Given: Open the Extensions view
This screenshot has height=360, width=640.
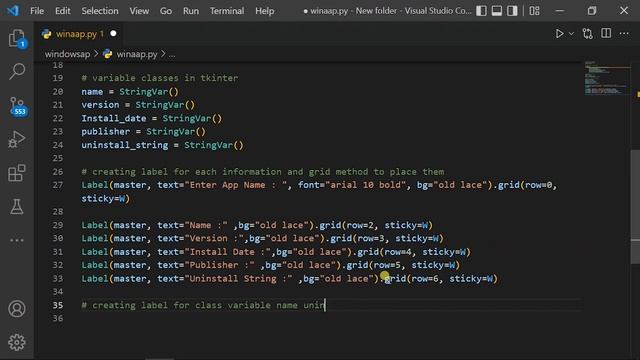Looking at the screenshot, I should coord(17,173).
